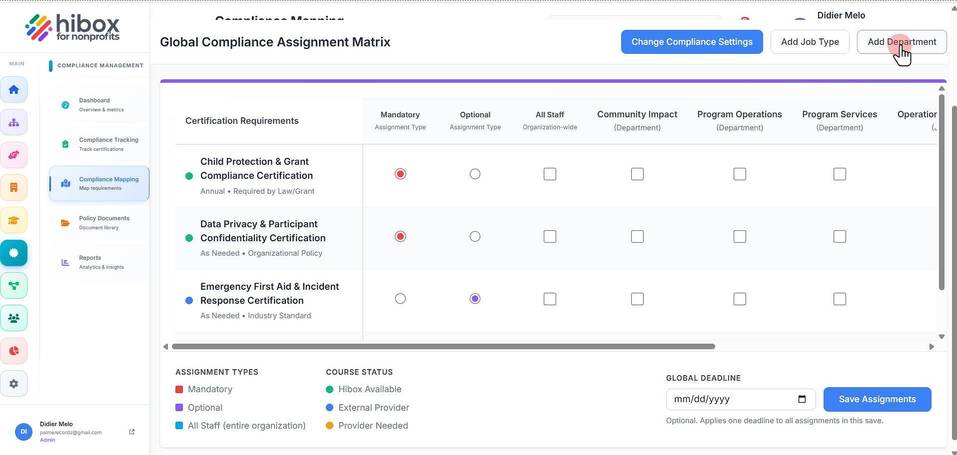Check Program Operations for Emergency First Aid certification
957x455 pixels.
click(x=740, y=299)
